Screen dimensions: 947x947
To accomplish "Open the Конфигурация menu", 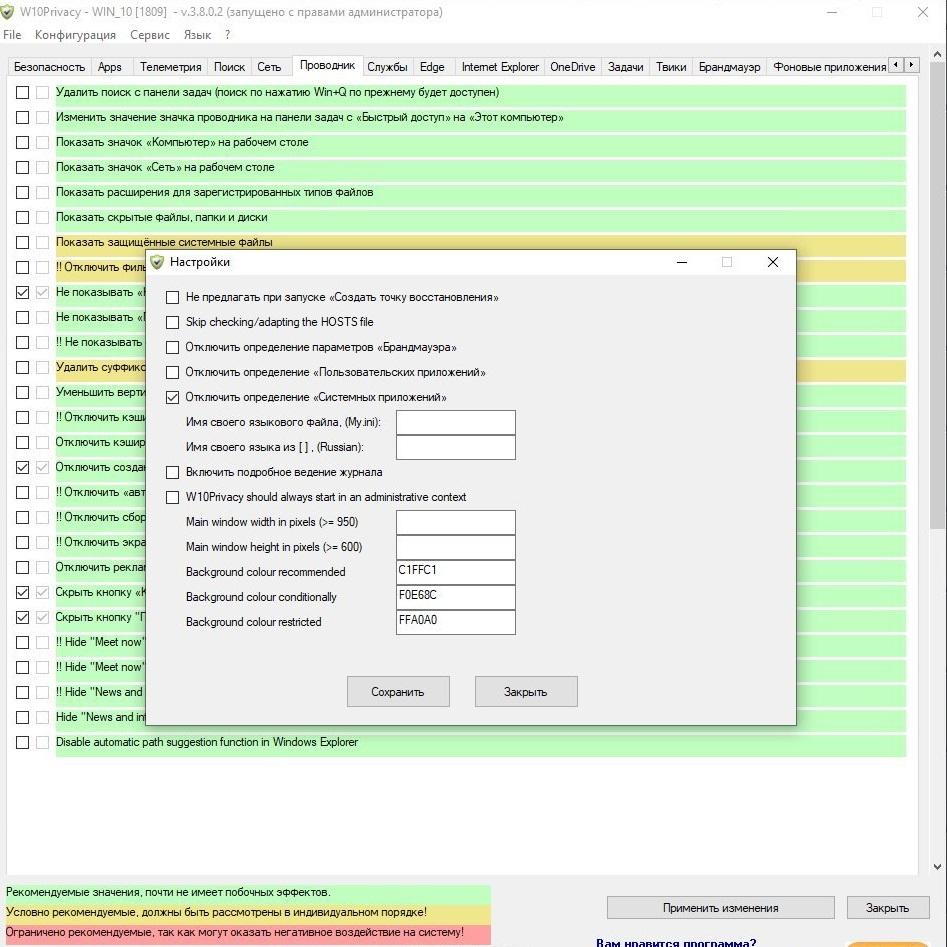I will click(75, 35).
